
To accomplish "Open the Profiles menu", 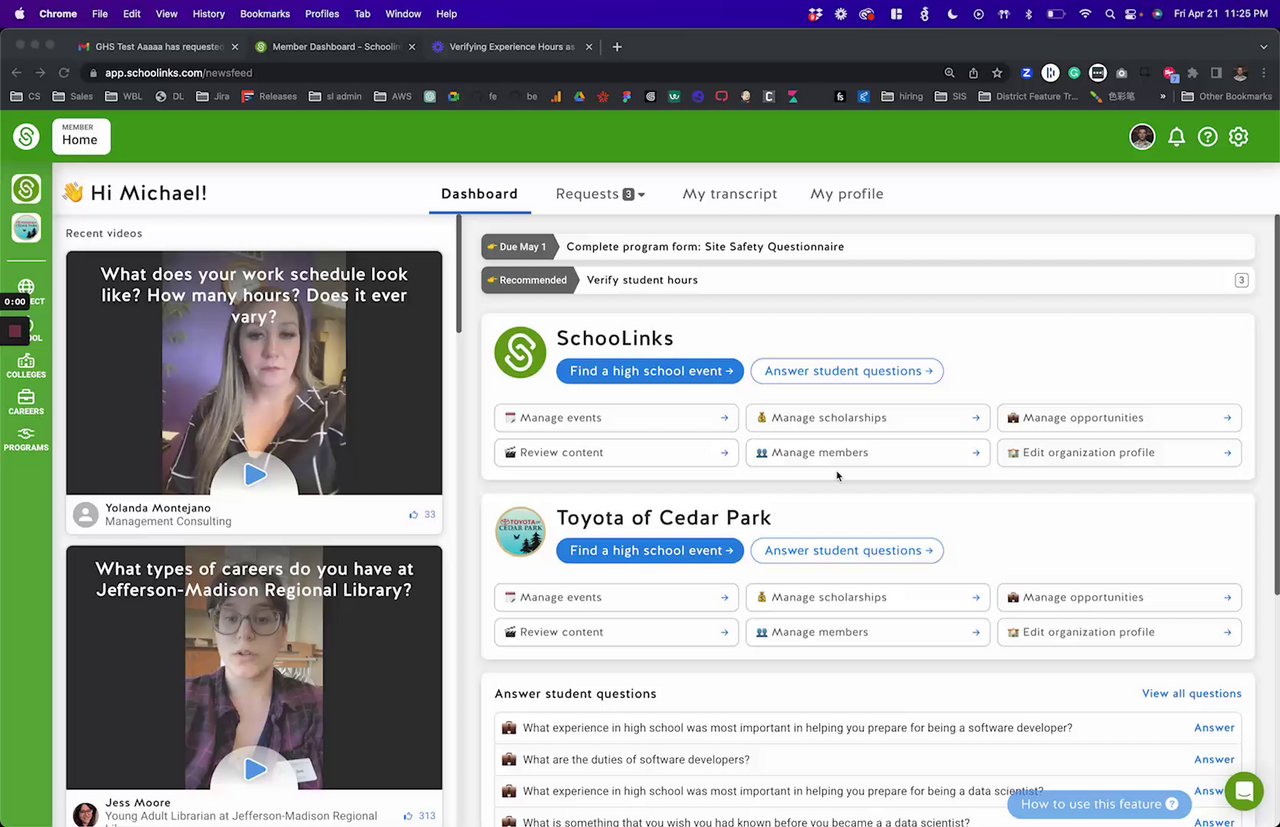I will point(322,14).
